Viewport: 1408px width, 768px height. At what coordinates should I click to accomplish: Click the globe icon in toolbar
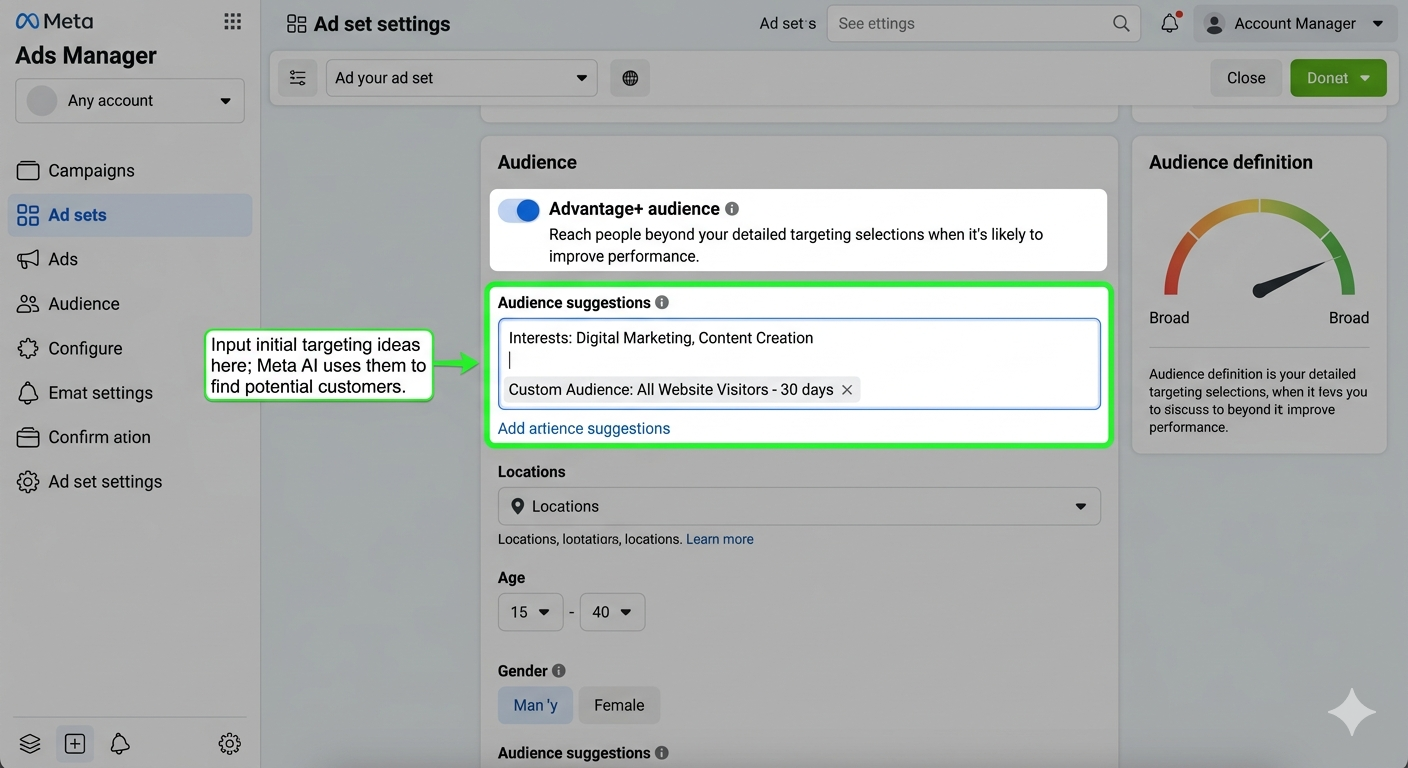point(630,78)
